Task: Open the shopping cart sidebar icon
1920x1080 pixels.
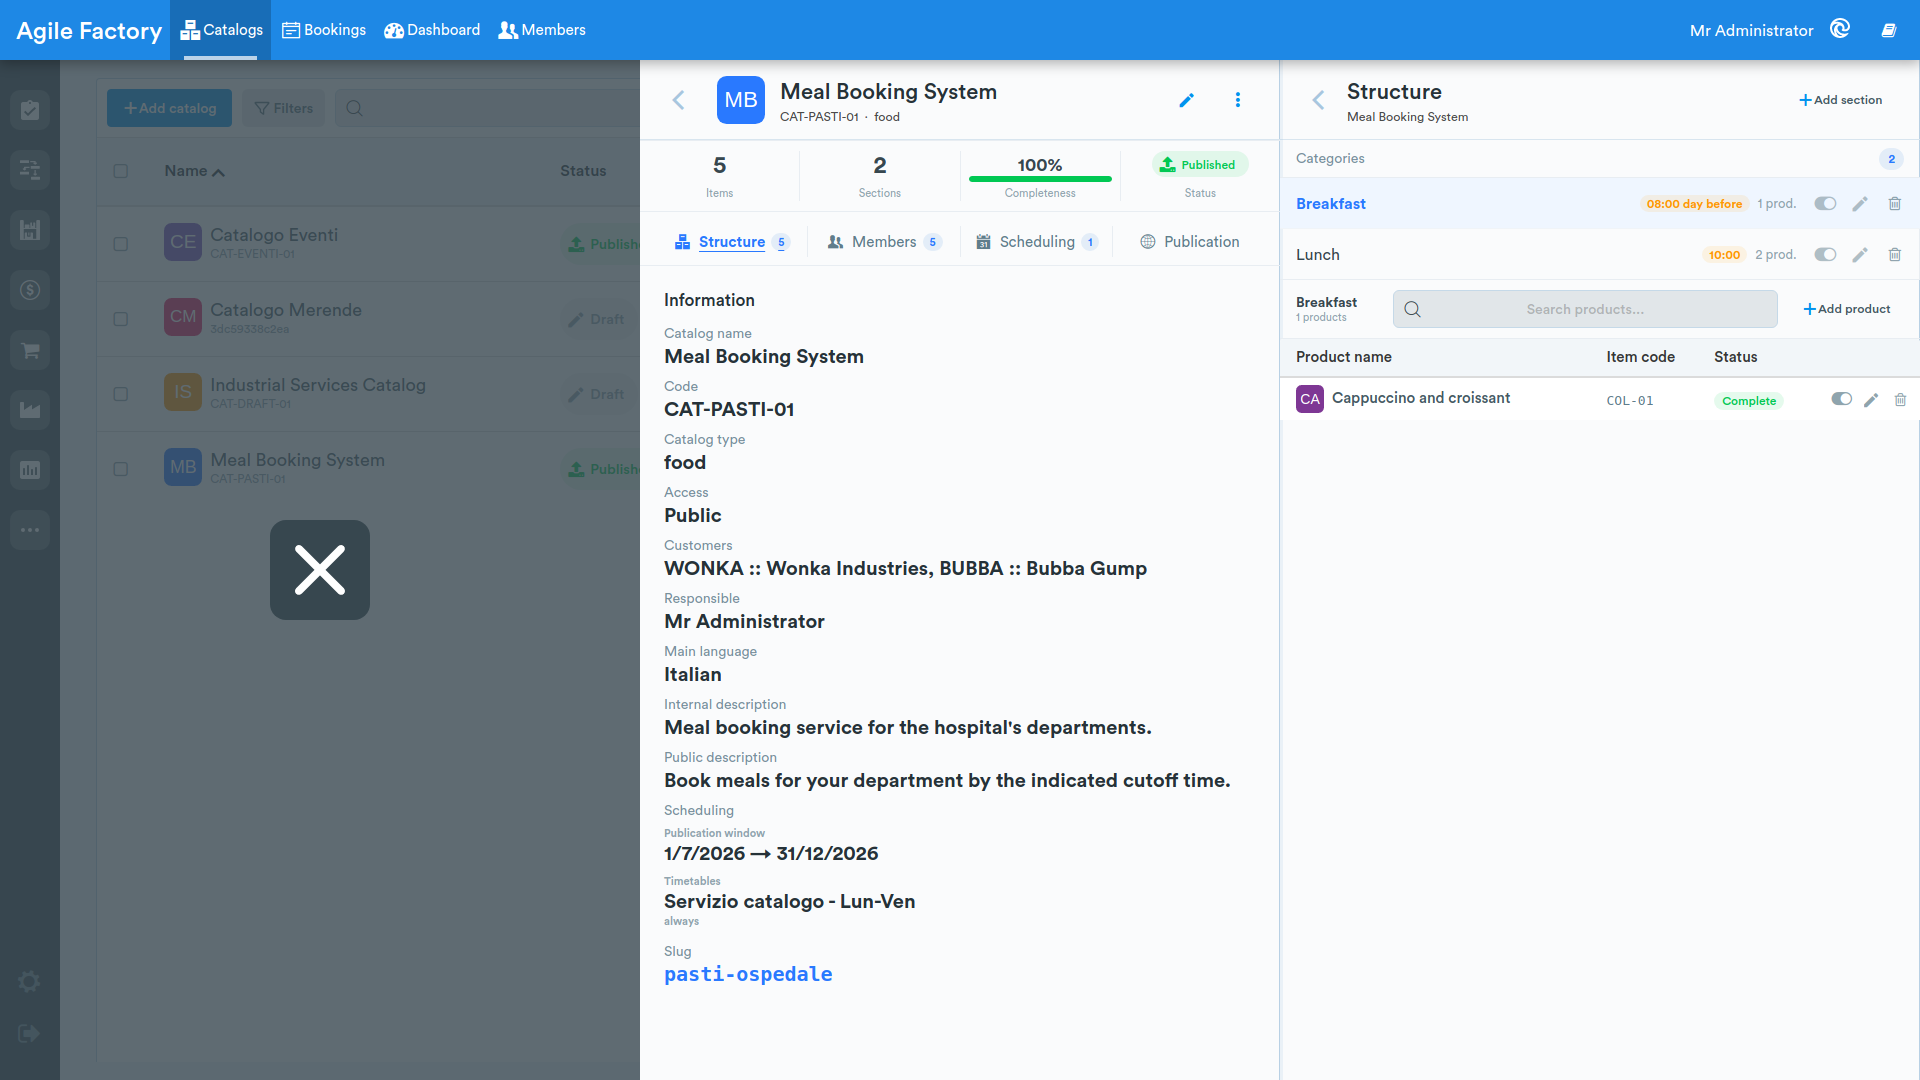Action: click(x=30, y=350)
